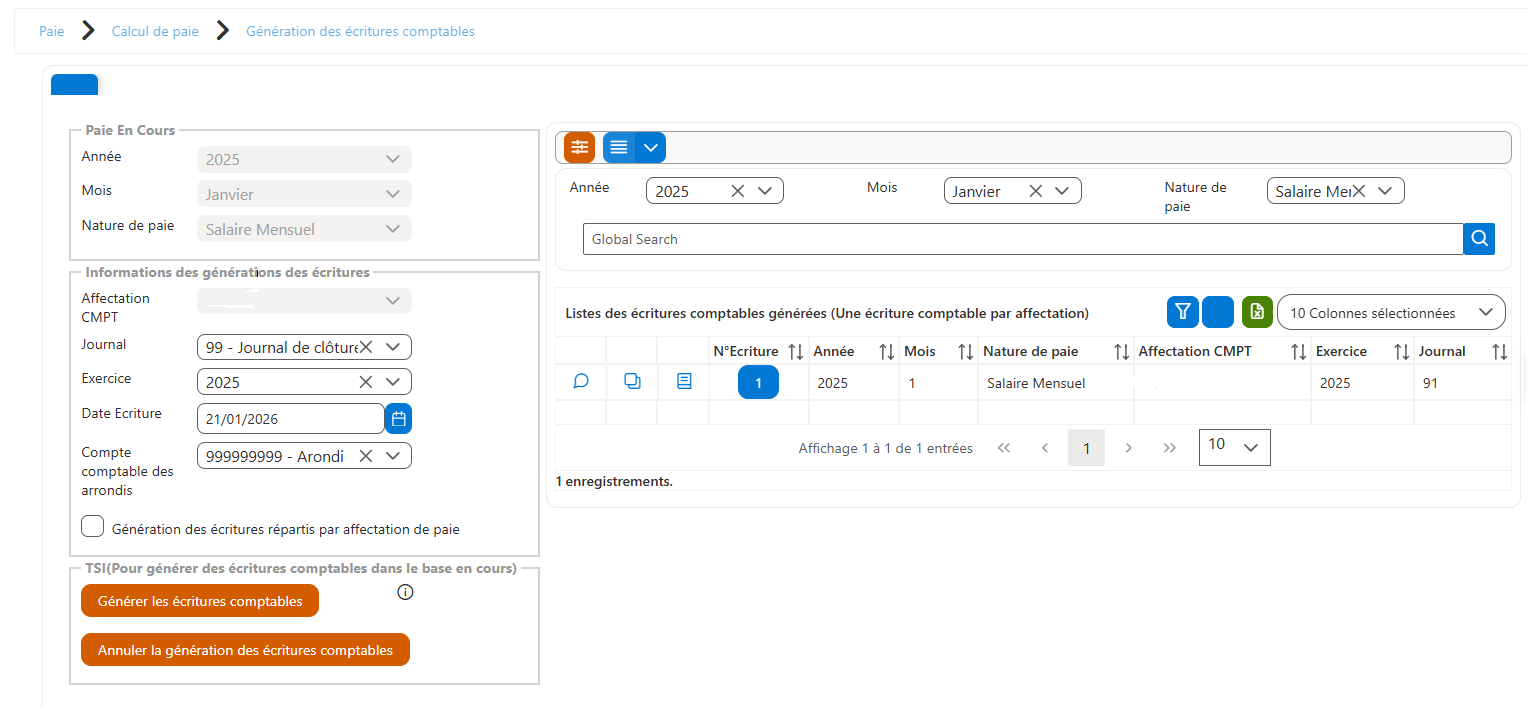
Task: Click the copy icon in first row
Action: click(x=632, y=381)
